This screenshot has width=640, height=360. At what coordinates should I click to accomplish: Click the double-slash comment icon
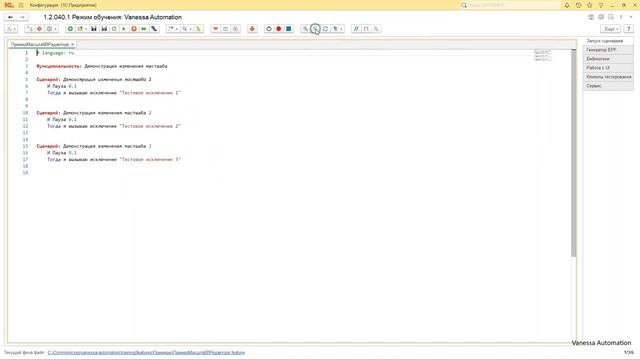(x=356, y=29)
